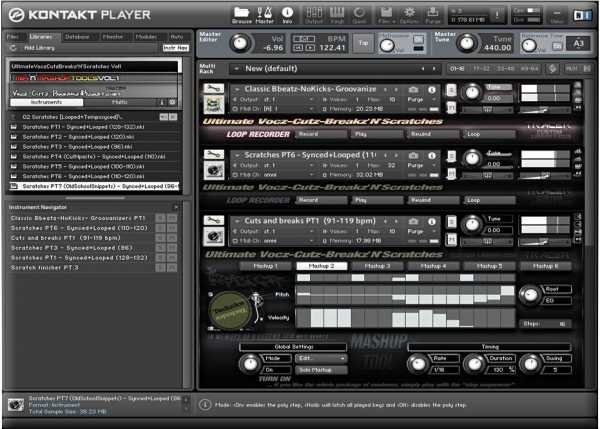Open the Classic Bbeatz instrument name dropdown
600x429 pixels.
[x=237, y=90]
